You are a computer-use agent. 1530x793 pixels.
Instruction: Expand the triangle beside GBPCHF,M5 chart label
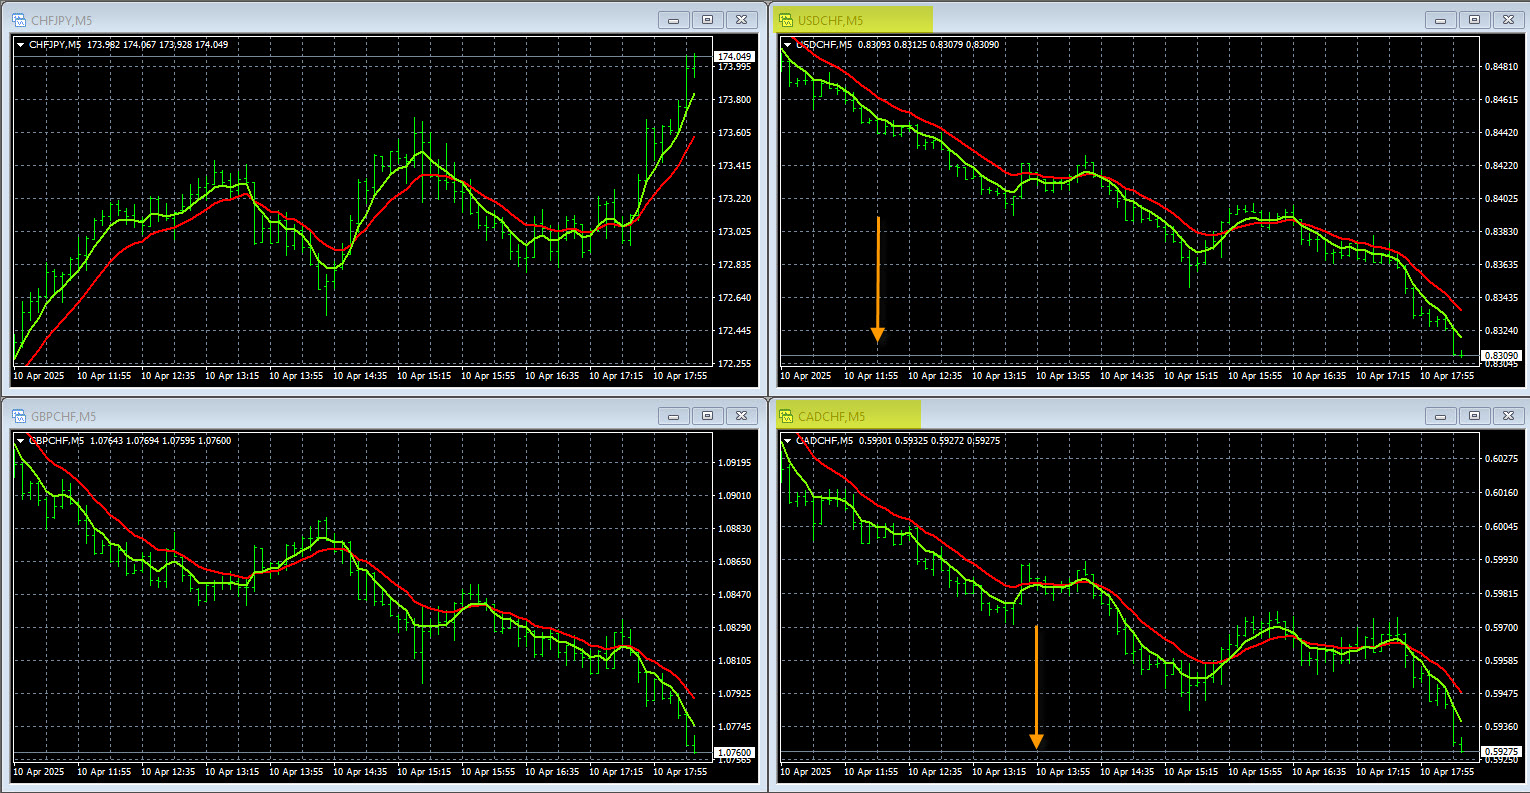tap(21, 441)
